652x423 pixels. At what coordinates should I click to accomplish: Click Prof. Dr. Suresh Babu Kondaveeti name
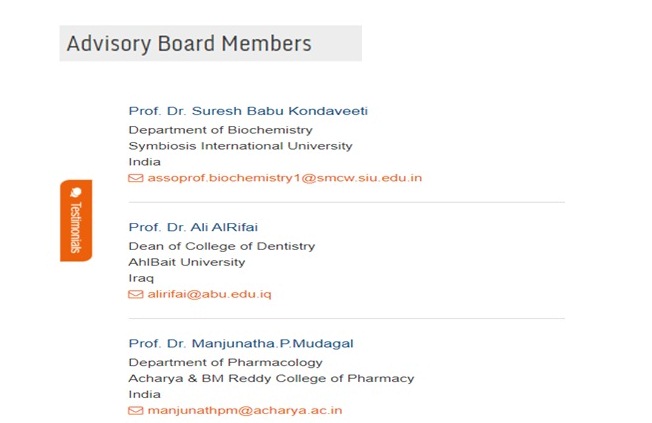(x=241, y=111)
